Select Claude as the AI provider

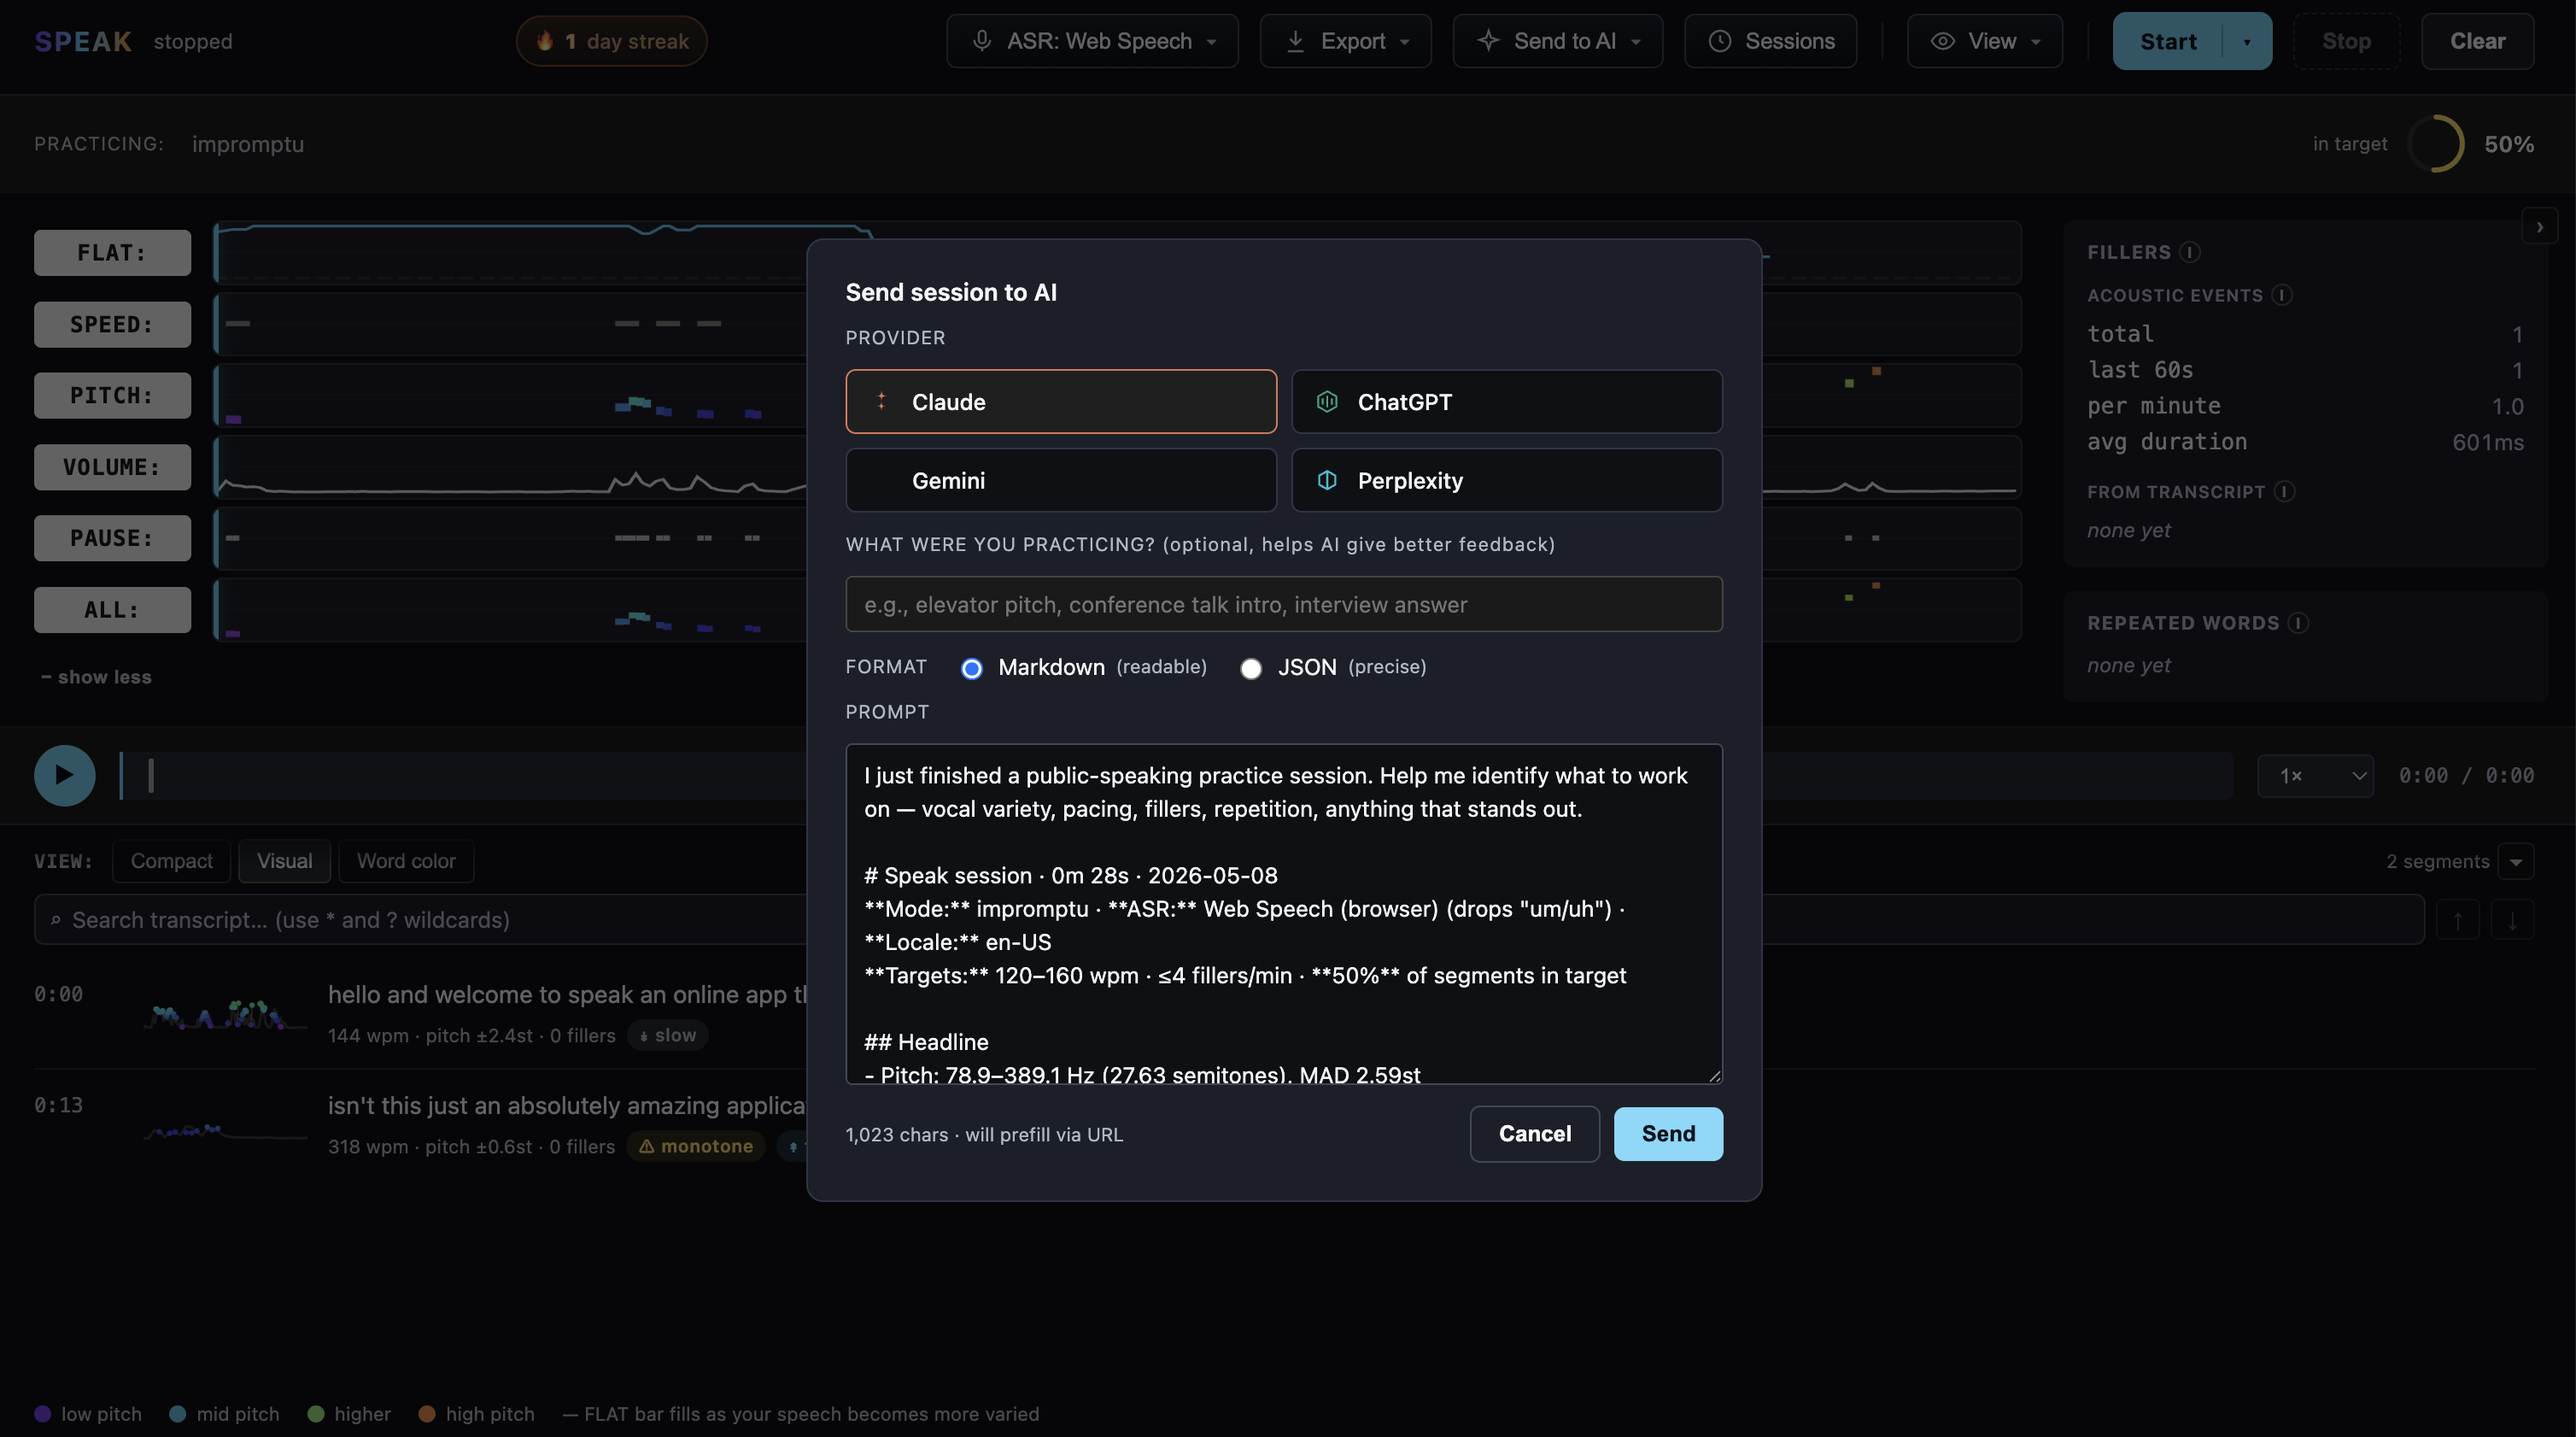pos(1061,401)
